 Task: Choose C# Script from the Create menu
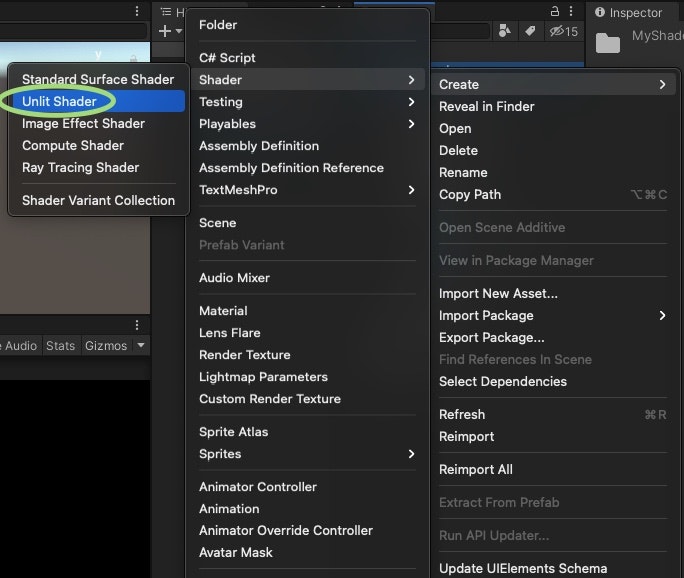click(x=308, y=58)
